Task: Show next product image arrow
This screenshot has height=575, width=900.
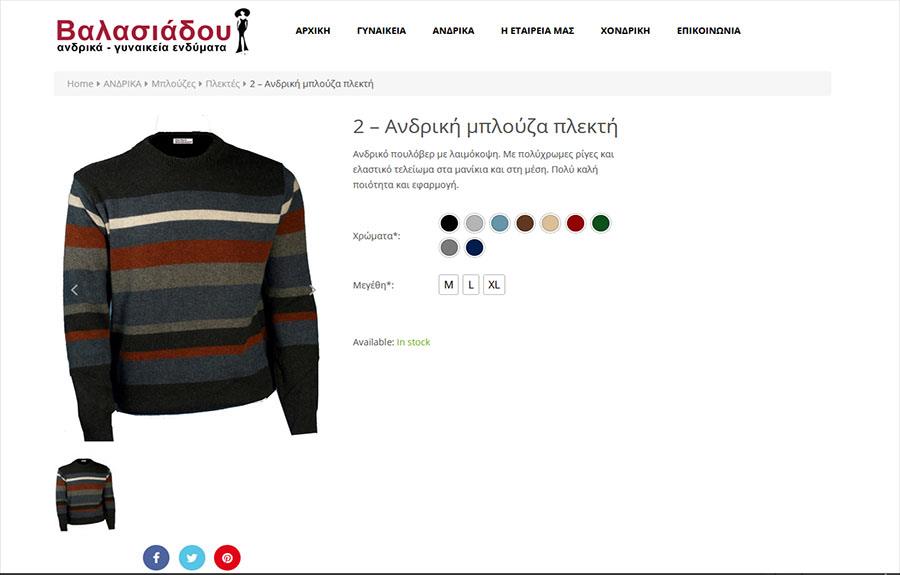Action: 312,290
